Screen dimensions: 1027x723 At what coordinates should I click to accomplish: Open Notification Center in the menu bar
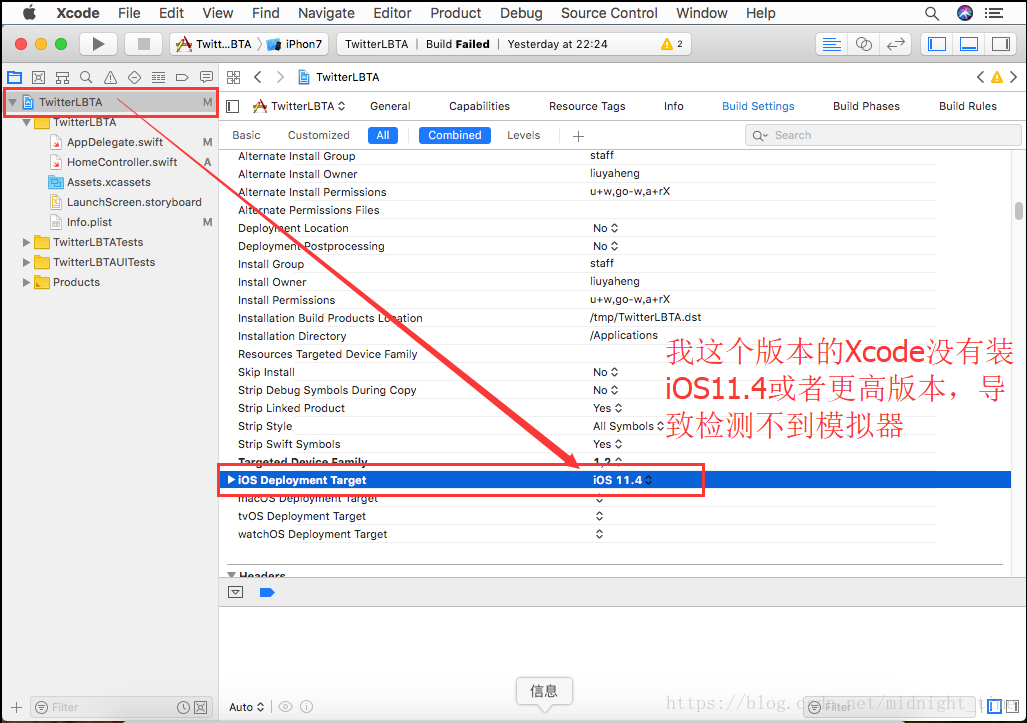click(x=994, y=13)
